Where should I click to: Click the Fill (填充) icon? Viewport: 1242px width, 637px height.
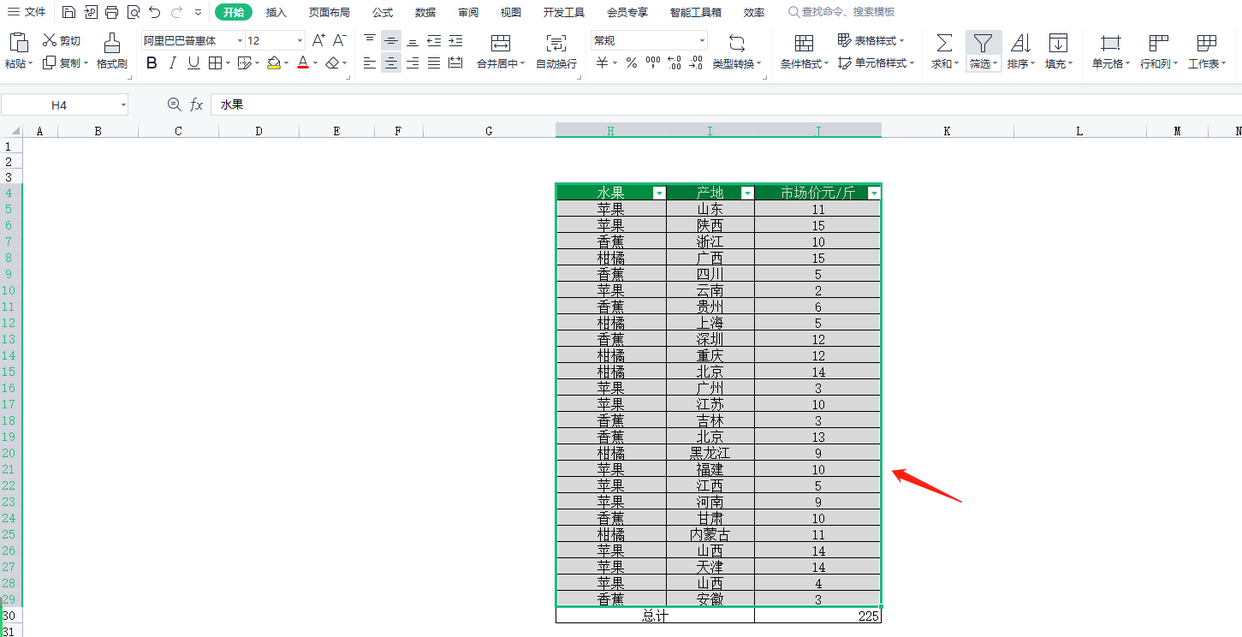point(1058,42)
